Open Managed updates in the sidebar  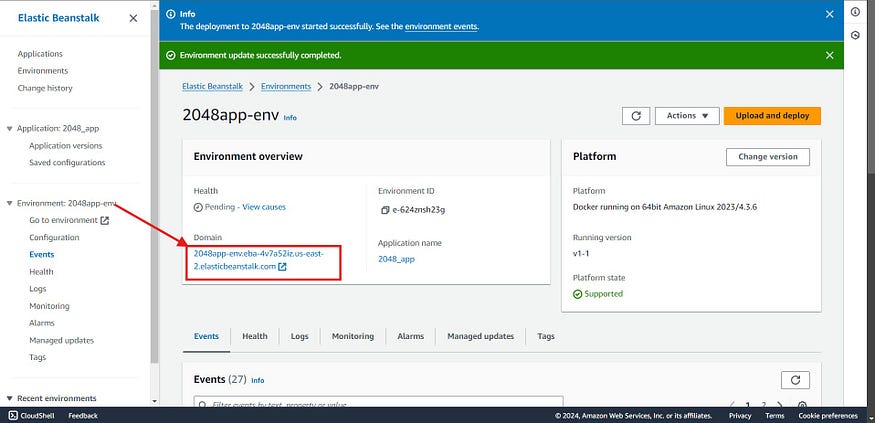point(61,340)
